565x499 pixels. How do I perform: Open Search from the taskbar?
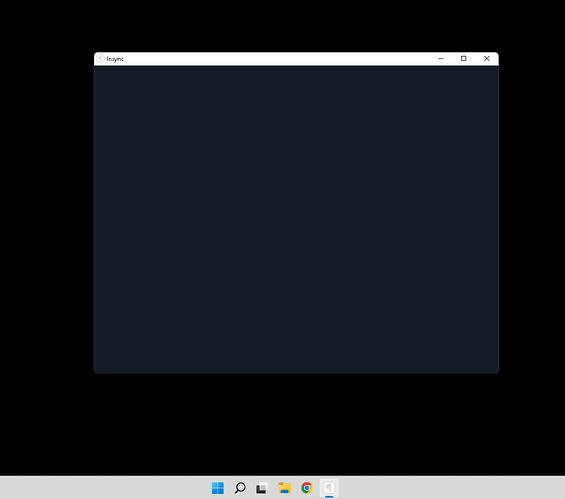pos(240,488)
